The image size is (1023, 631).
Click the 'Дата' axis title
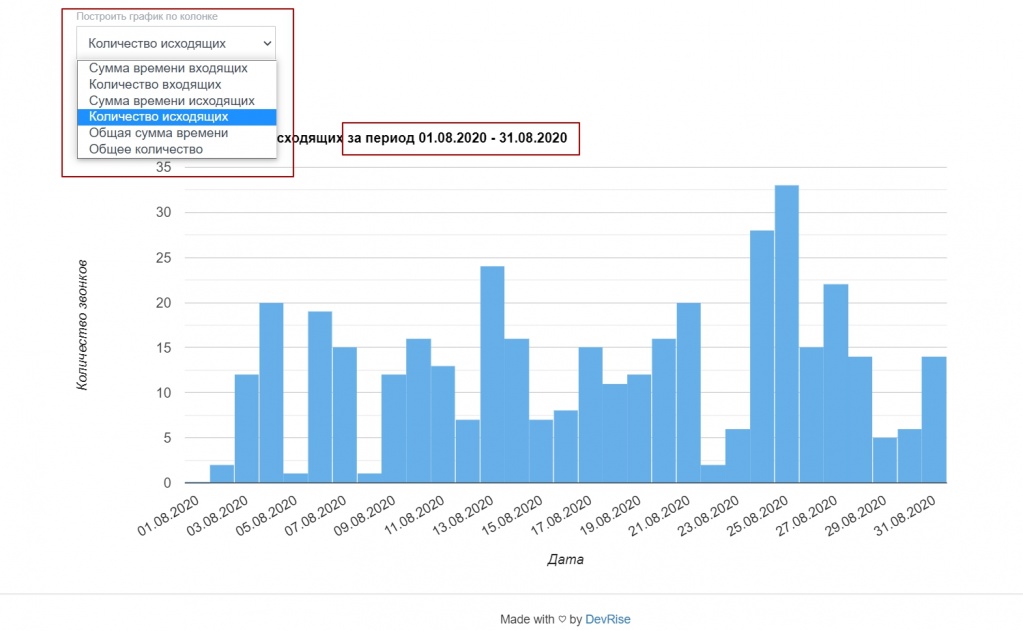click(x=565, y=559)
